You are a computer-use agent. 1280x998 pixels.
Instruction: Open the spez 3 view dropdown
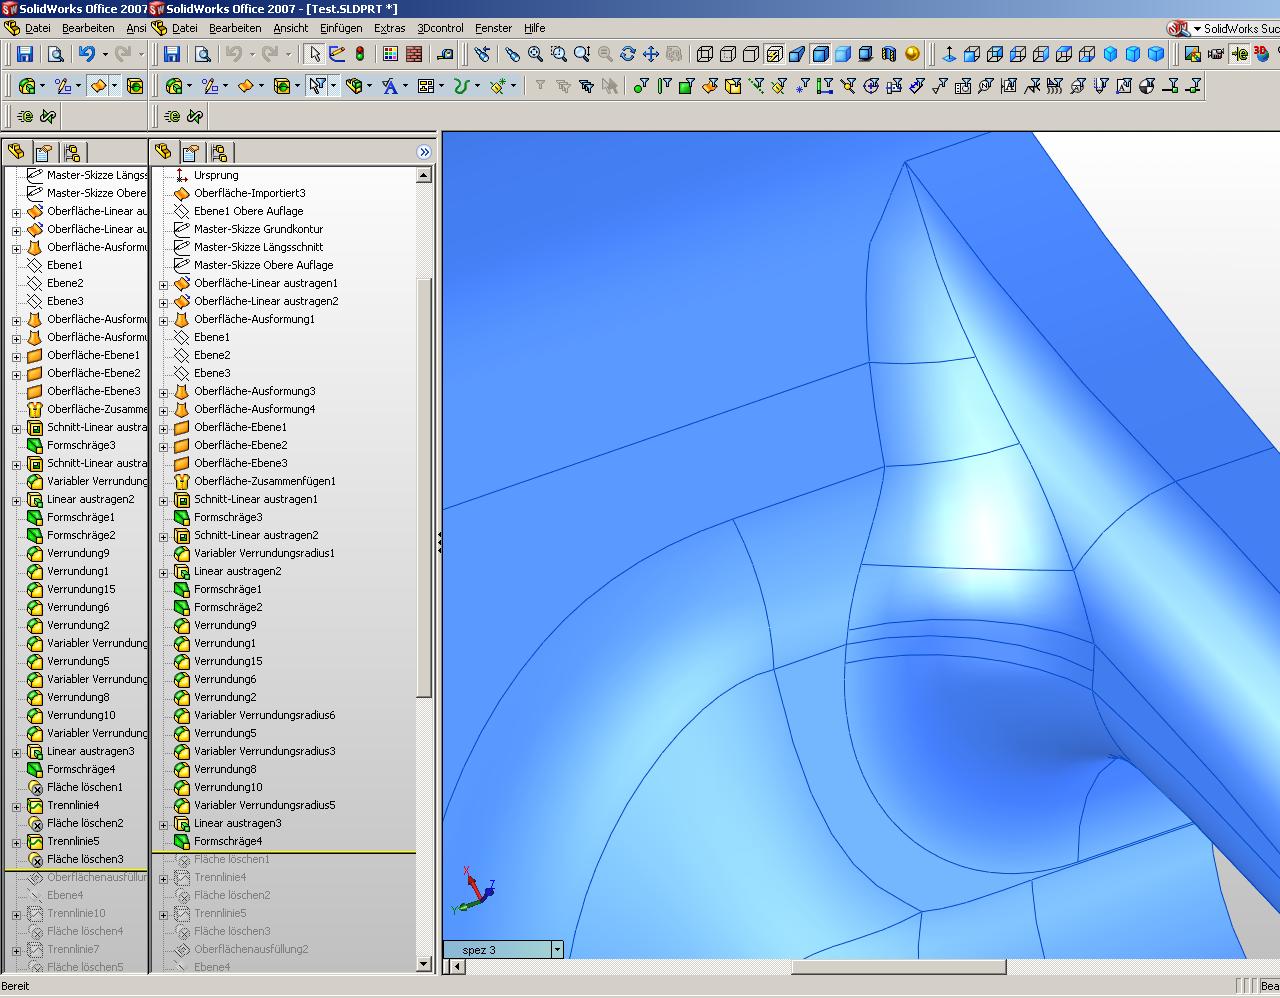pos(557,949)
